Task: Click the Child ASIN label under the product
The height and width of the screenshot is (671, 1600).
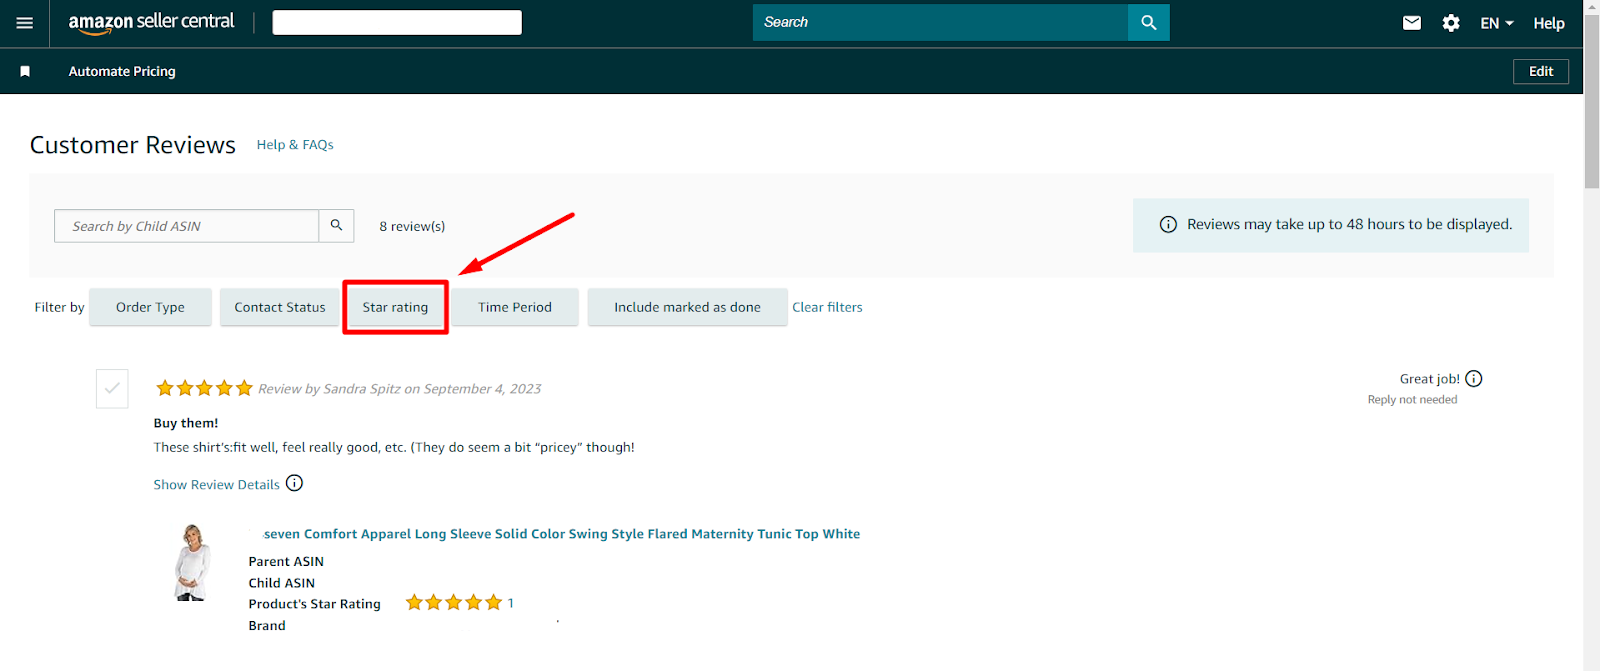Action: [x=282, y=583]
